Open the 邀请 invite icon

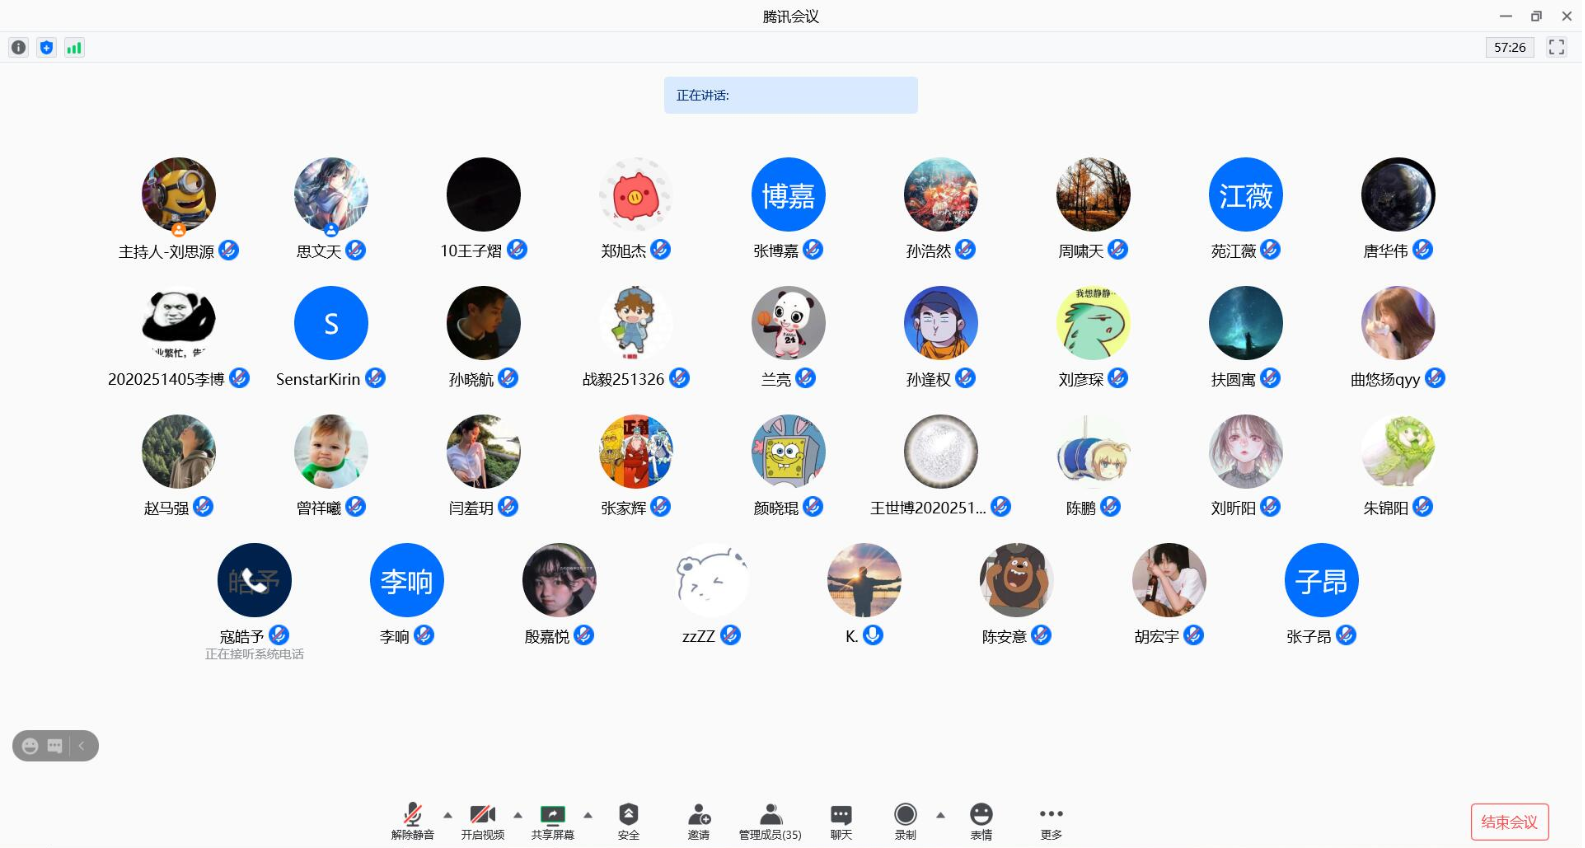[x=699, y=821]
